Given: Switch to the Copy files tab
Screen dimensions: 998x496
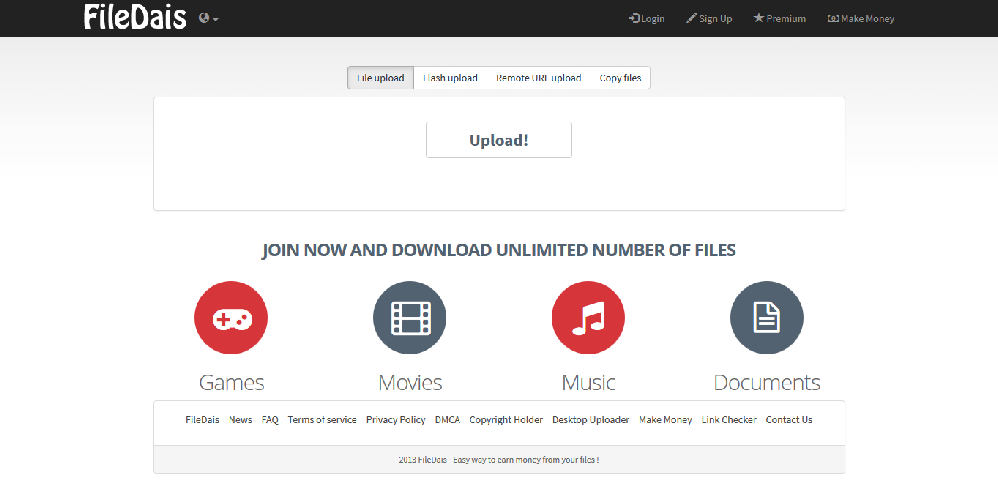Looking at the screenshot, I should 620,78.
